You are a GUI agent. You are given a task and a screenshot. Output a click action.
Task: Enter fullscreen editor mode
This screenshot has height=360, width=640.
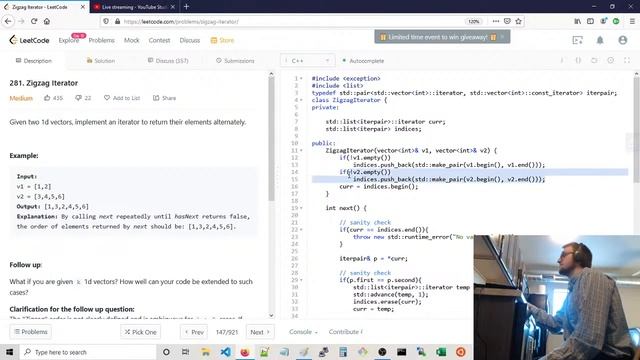pos(627,60)
